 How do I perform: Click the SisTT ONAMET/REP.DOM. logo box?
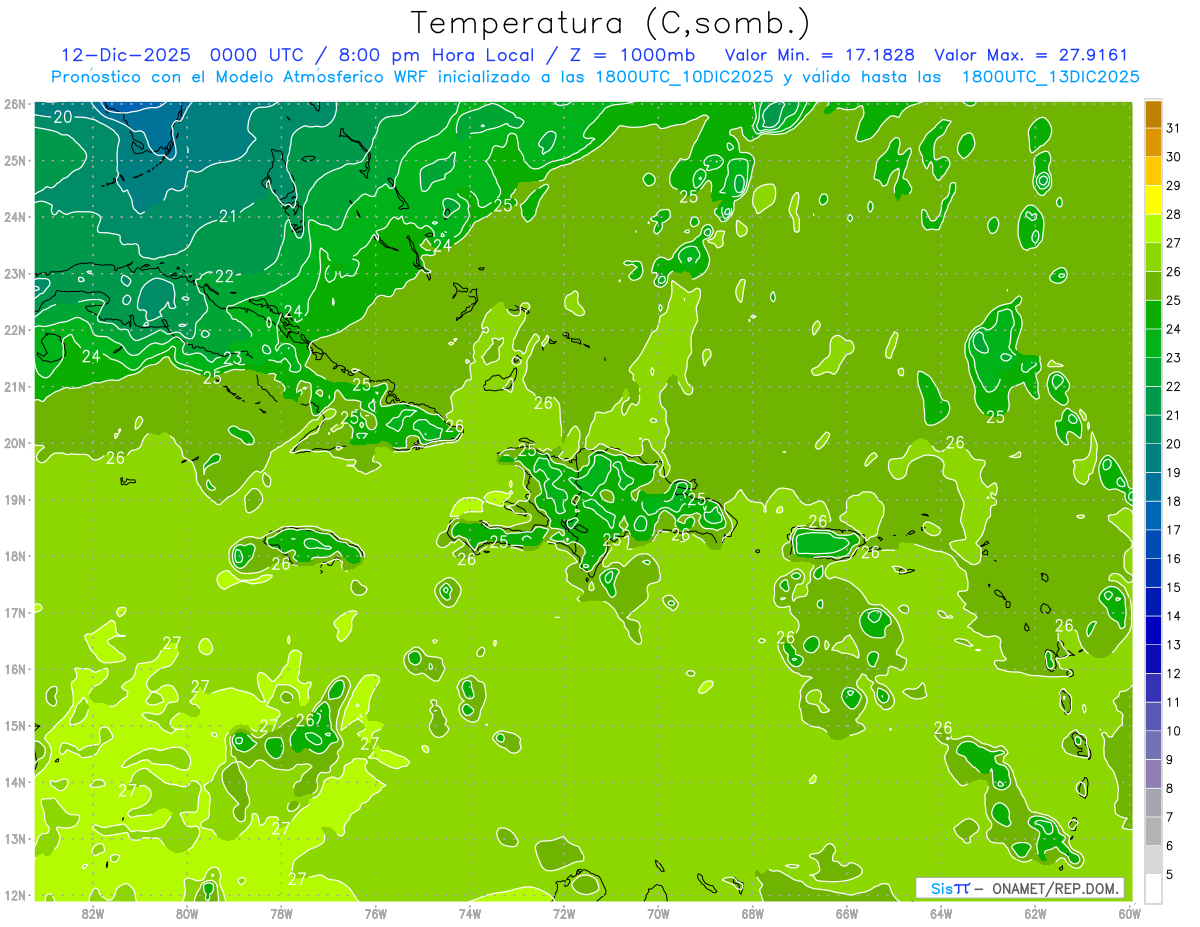[1020, 888]
